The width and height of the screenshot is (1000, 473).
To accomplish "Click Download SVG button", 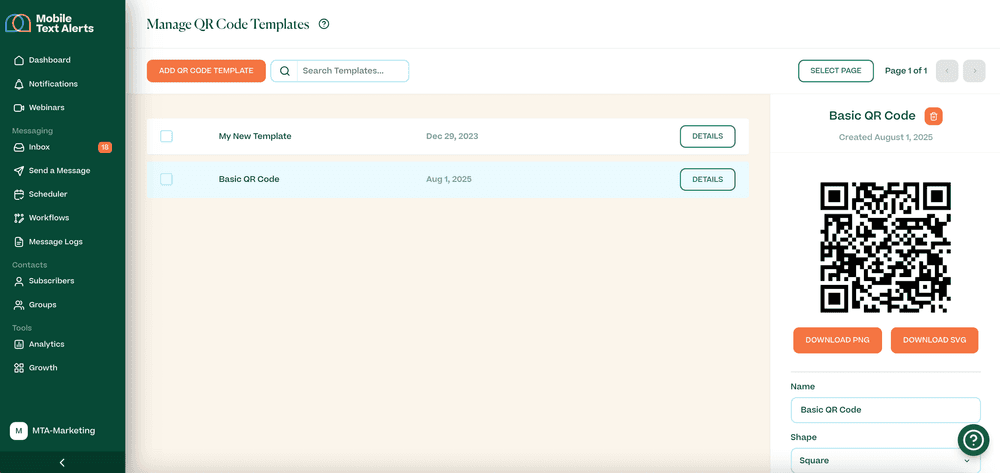I will point(934,340).
